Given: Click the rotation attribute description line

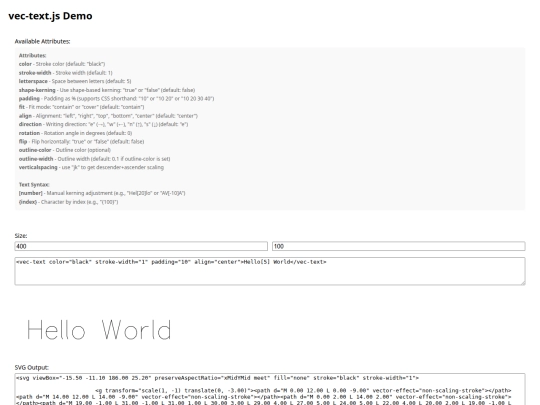Looking at the screenshot, I should click(x=75, y=133).
